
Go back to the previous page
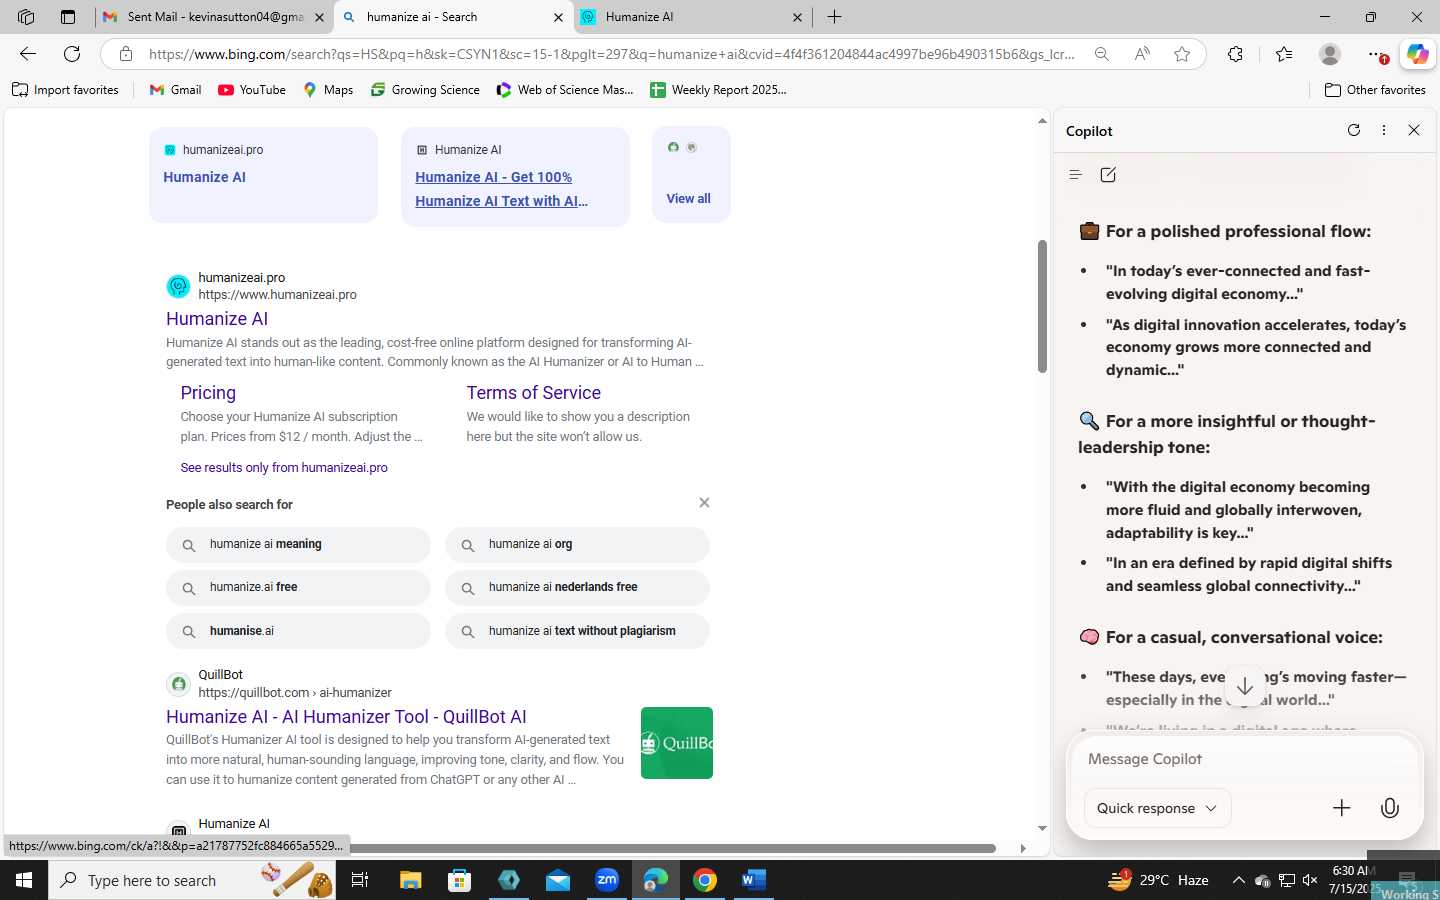[x=28, y=54]
